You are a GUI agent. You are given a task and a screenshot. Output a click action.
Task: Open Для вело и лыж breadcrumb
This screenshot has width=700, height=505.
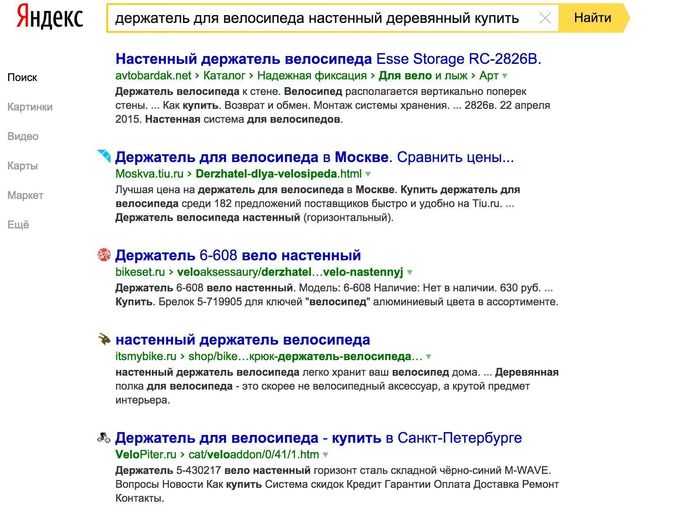click(423, 76)
